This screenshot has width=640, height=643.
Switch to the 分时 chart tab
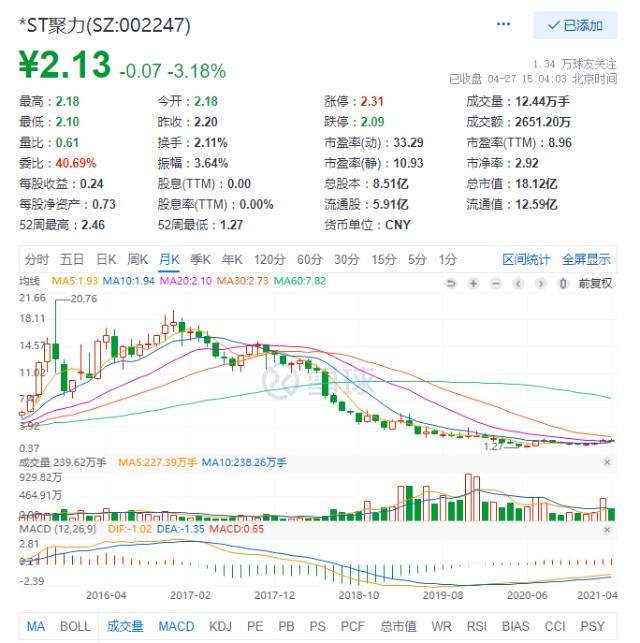[x=36, y=260]
